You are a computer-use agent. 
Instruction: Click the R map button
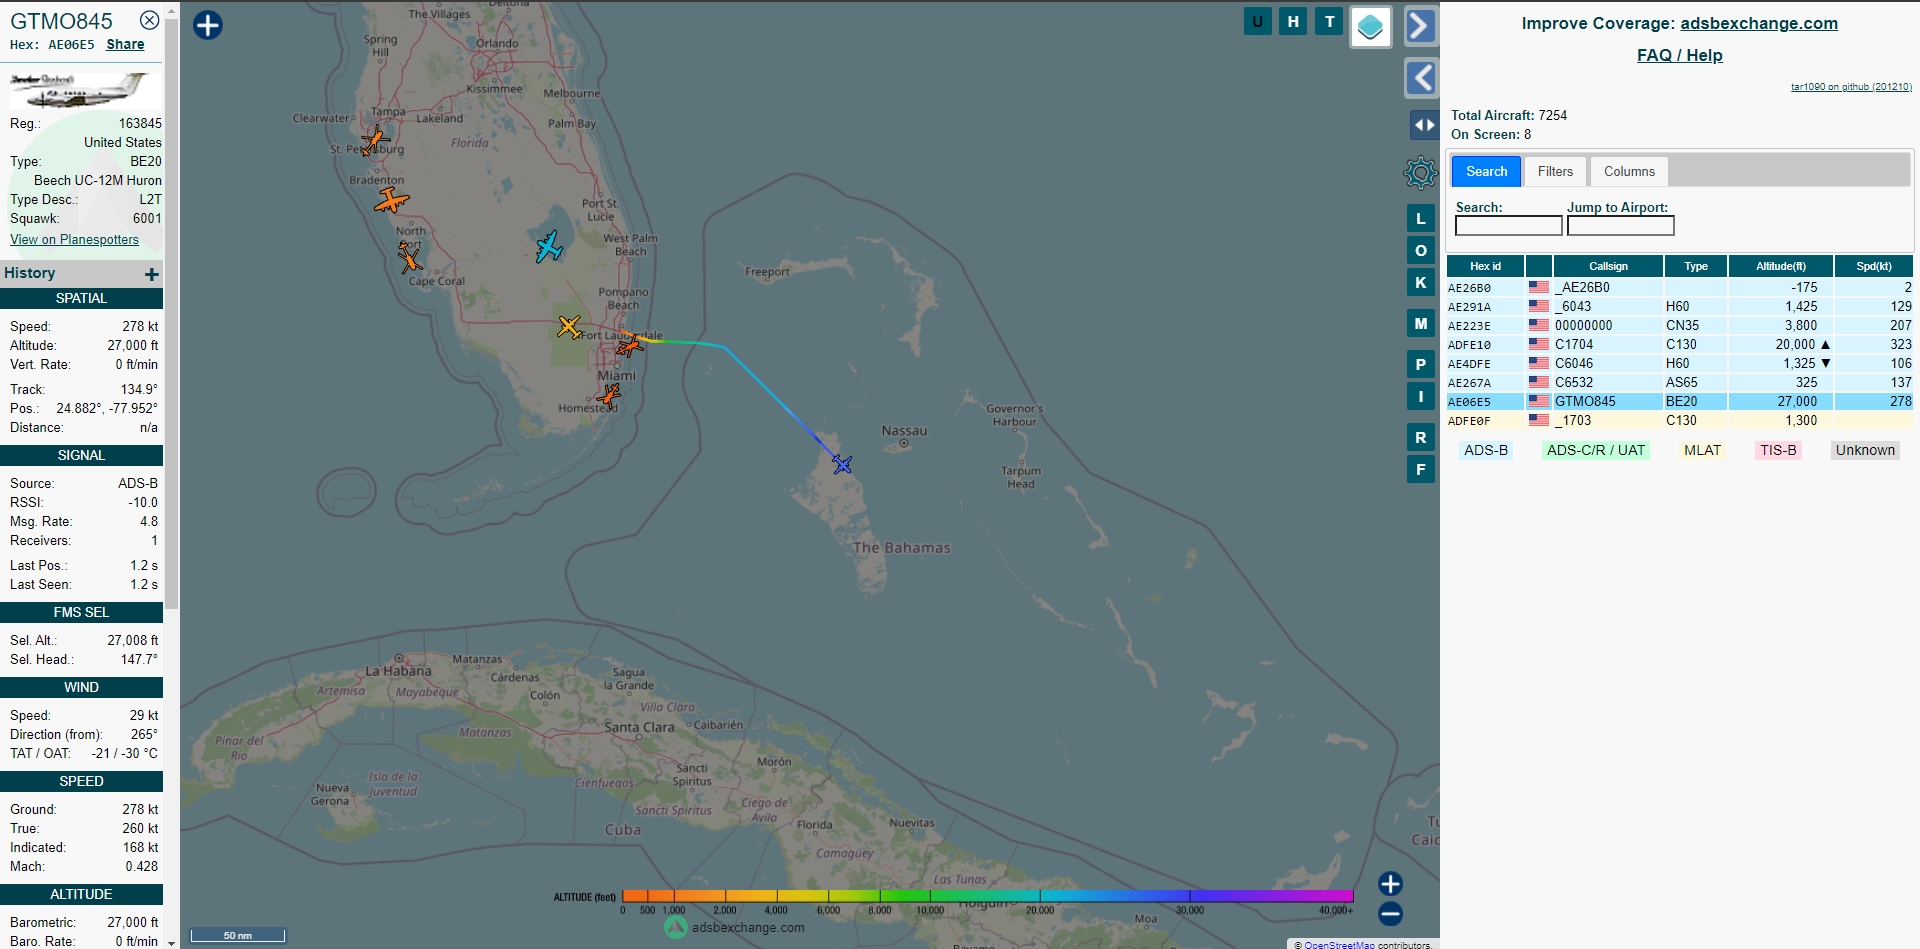click(1421, 437)
